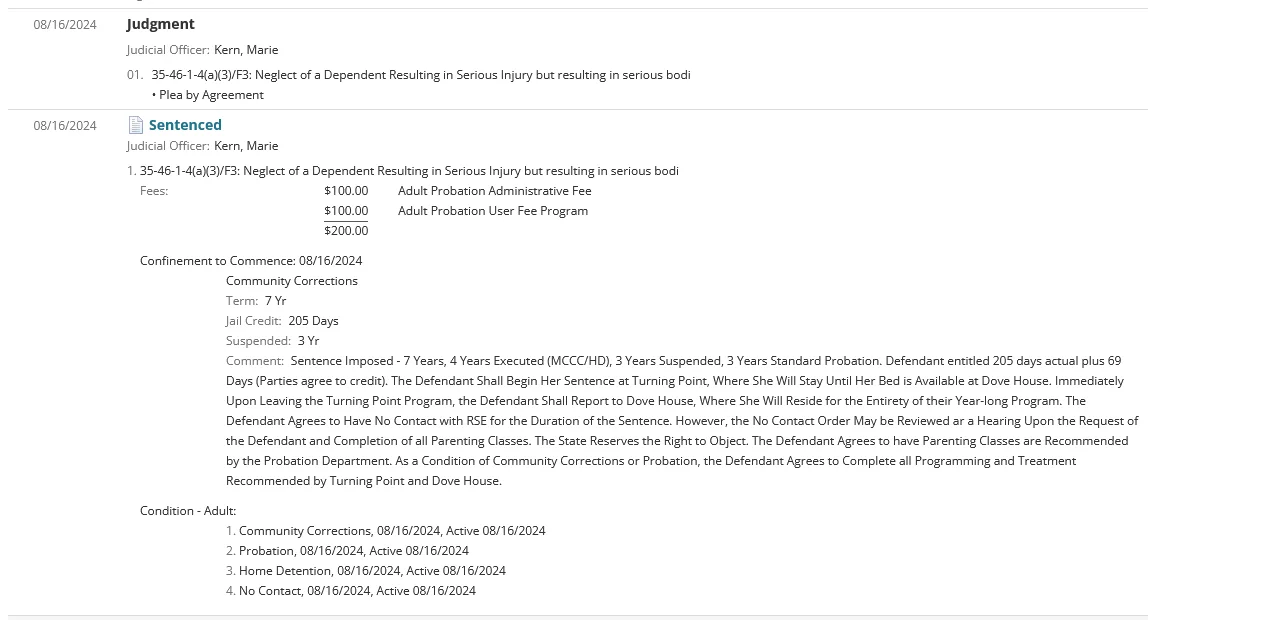1279x620 pixels.
Task: Click charge 01 Neglect of a Dependent text
Action: point(420,75)
